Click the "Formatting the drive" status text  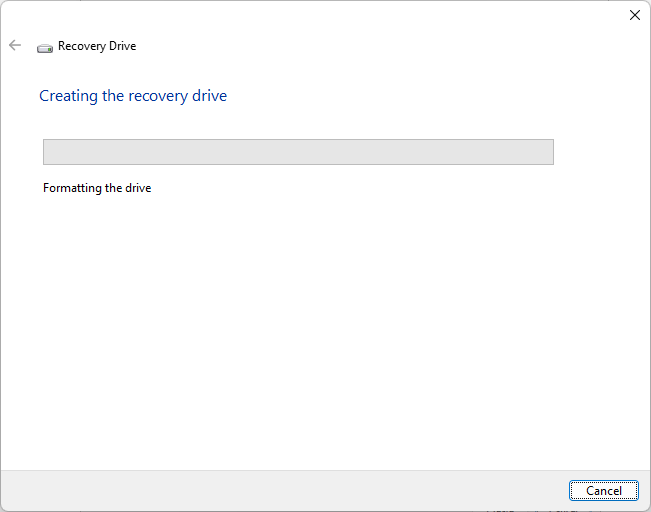(x=97, y=188)
